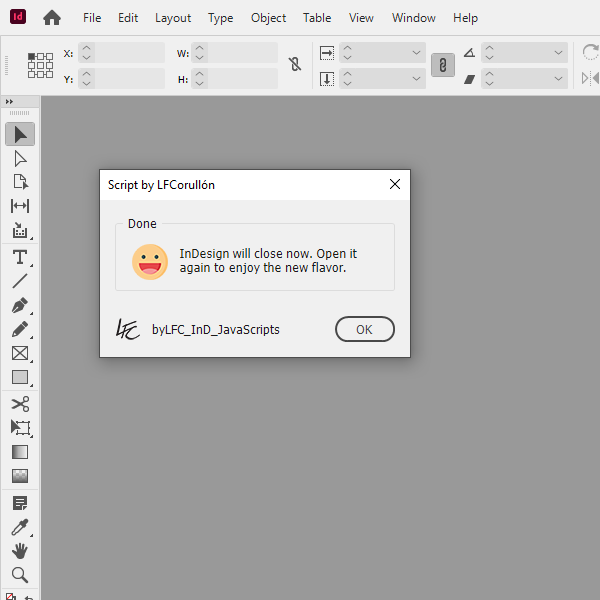
Task: Select the Type tool
Action: [20, 257]
